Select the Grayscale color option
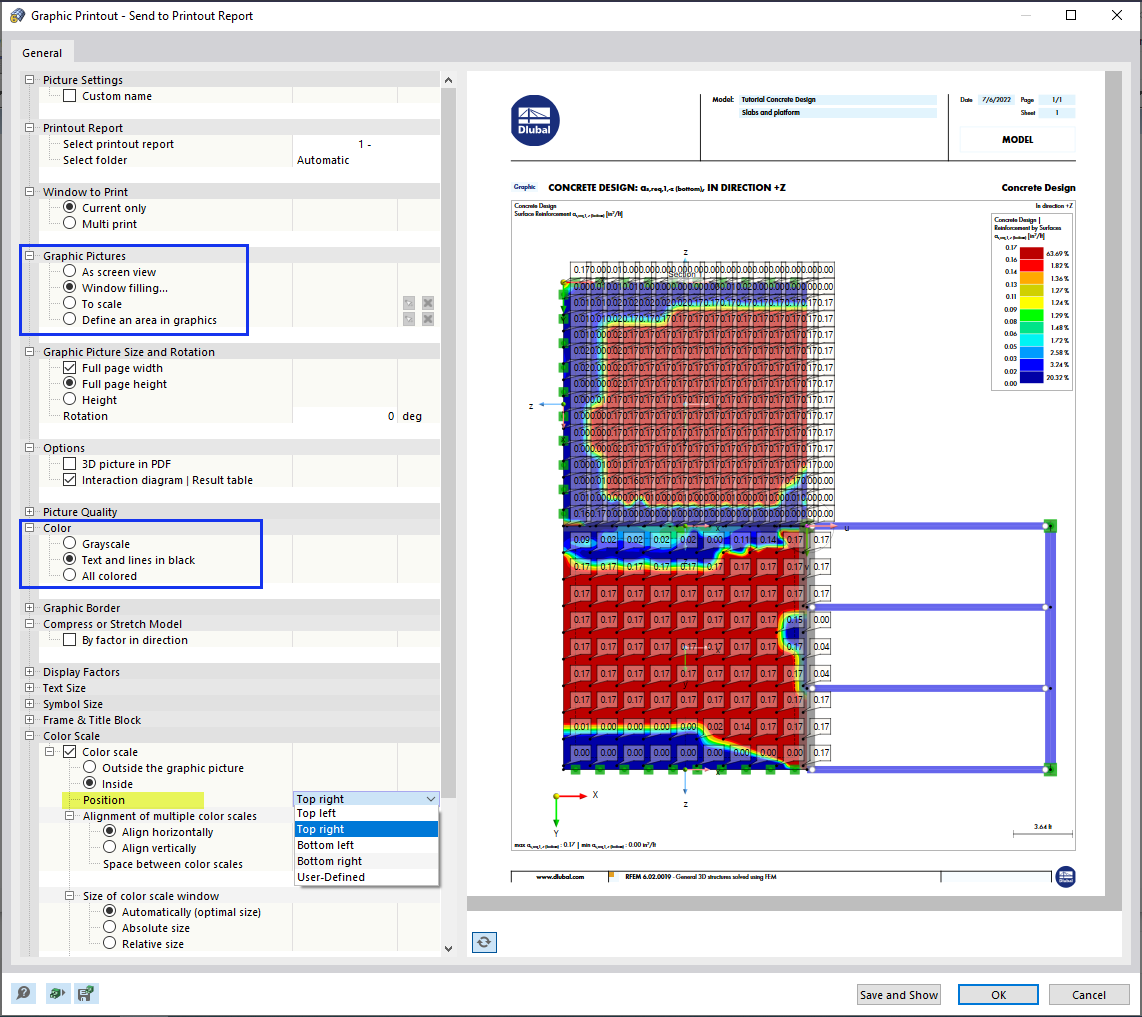 [x=69, y=543]
